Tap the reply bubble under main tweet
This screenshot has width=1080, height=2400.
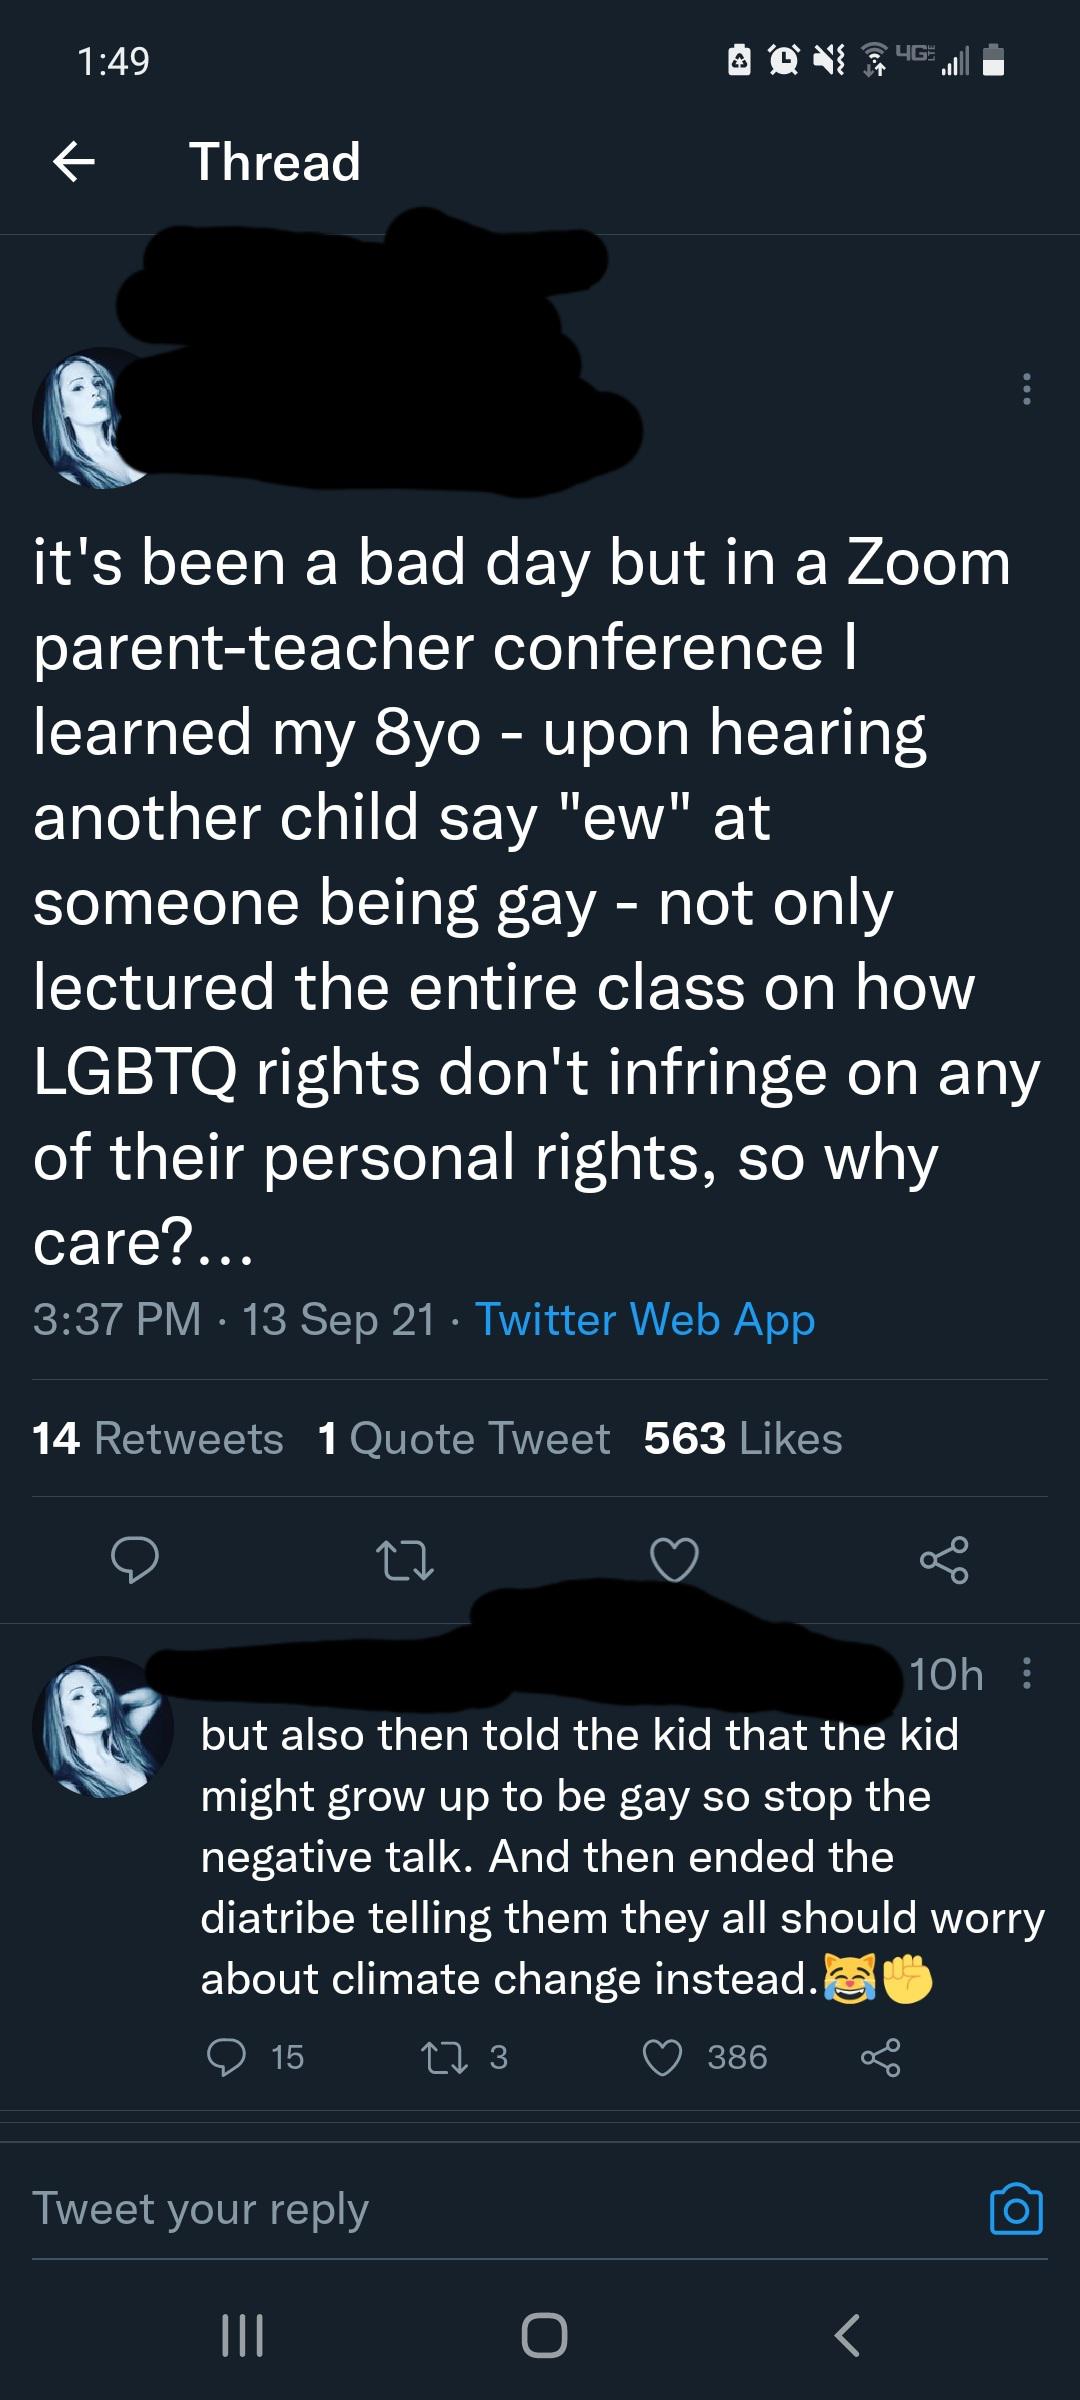coord(134,1560)
